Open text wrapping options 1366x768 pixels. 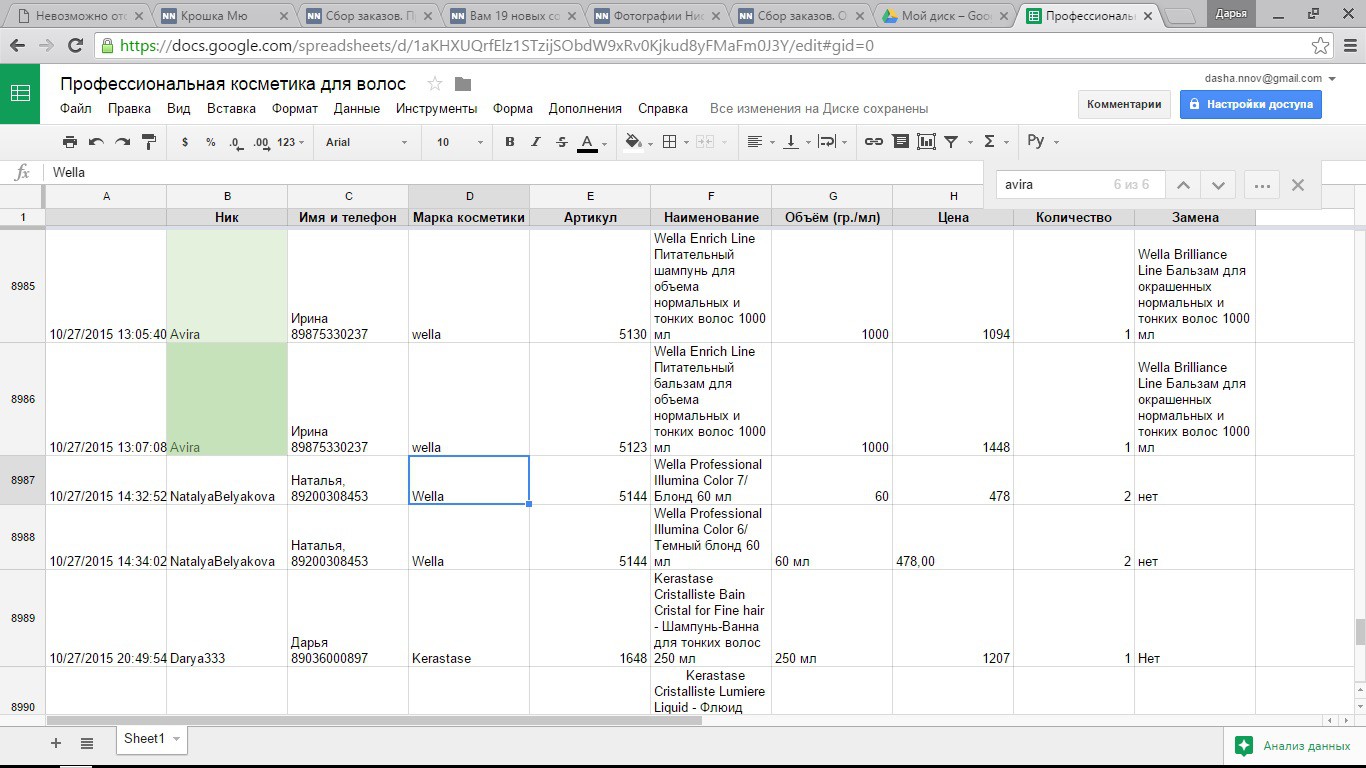832,142
